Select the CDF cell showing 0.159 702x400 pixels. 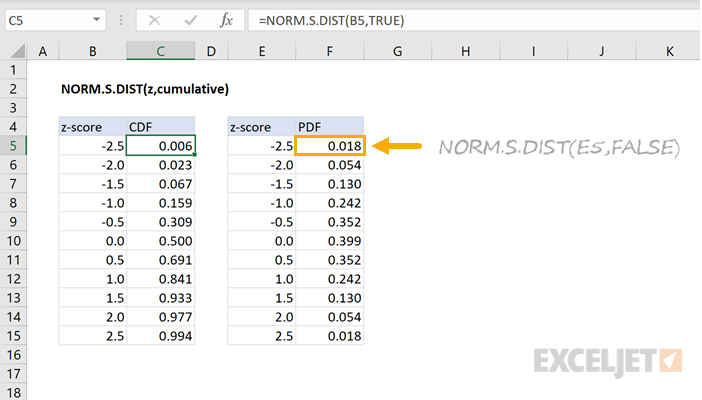(x=161, y=202)
